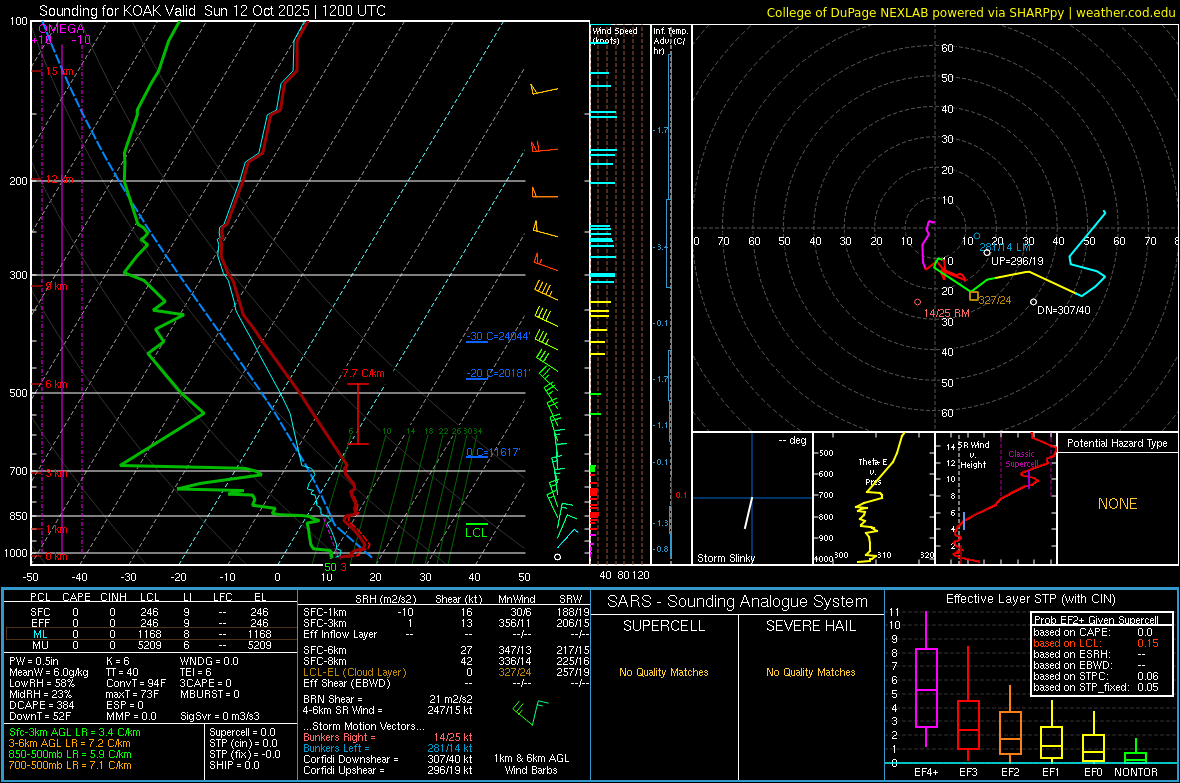The image size is (1180, 783).
Task: Click the 500 pressure level label
Action: tap(18, 393)
